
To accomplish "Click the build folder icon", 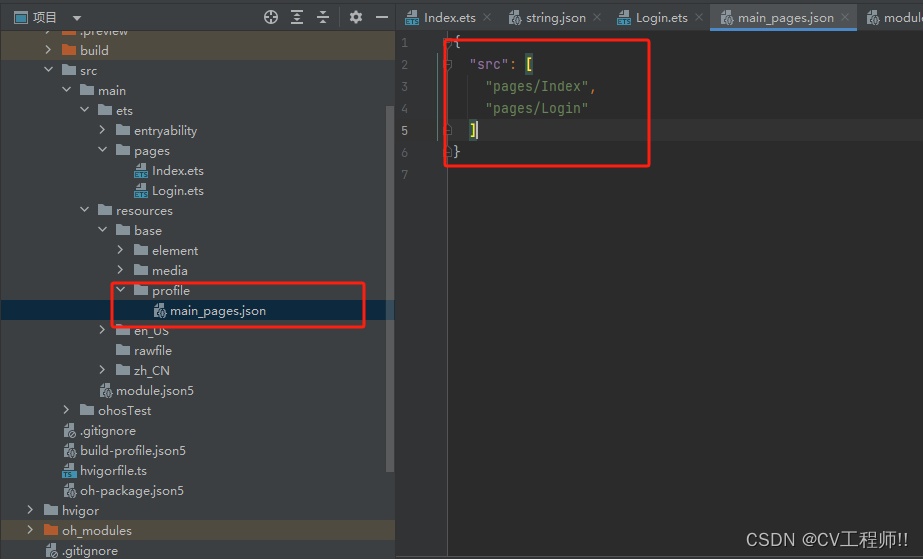I will click(x=69, y=50).
